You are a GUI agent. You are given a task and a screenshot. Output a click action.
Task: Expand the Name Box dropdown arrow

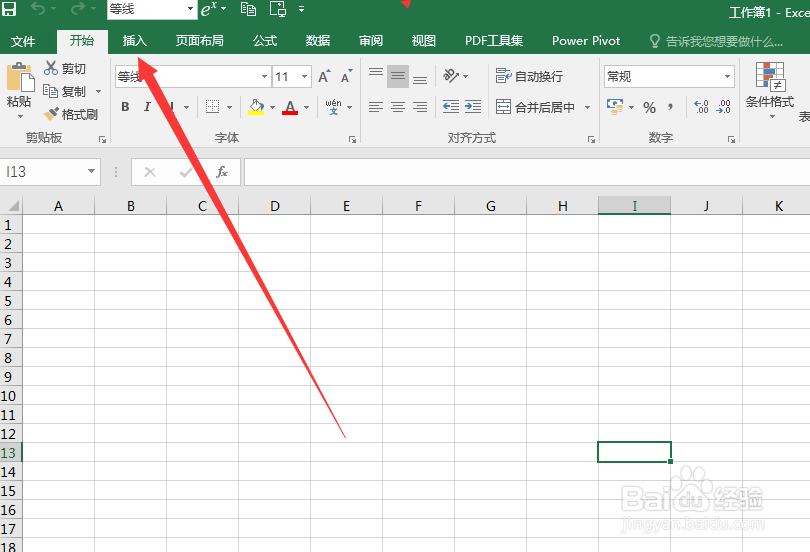coord(91,171)
